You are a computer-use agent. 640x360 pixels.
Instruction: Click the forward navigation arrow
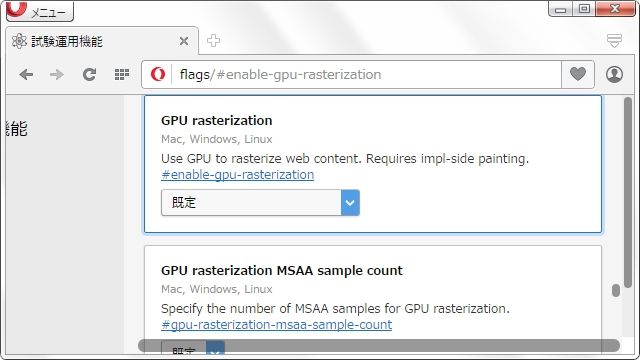(57, 74)
